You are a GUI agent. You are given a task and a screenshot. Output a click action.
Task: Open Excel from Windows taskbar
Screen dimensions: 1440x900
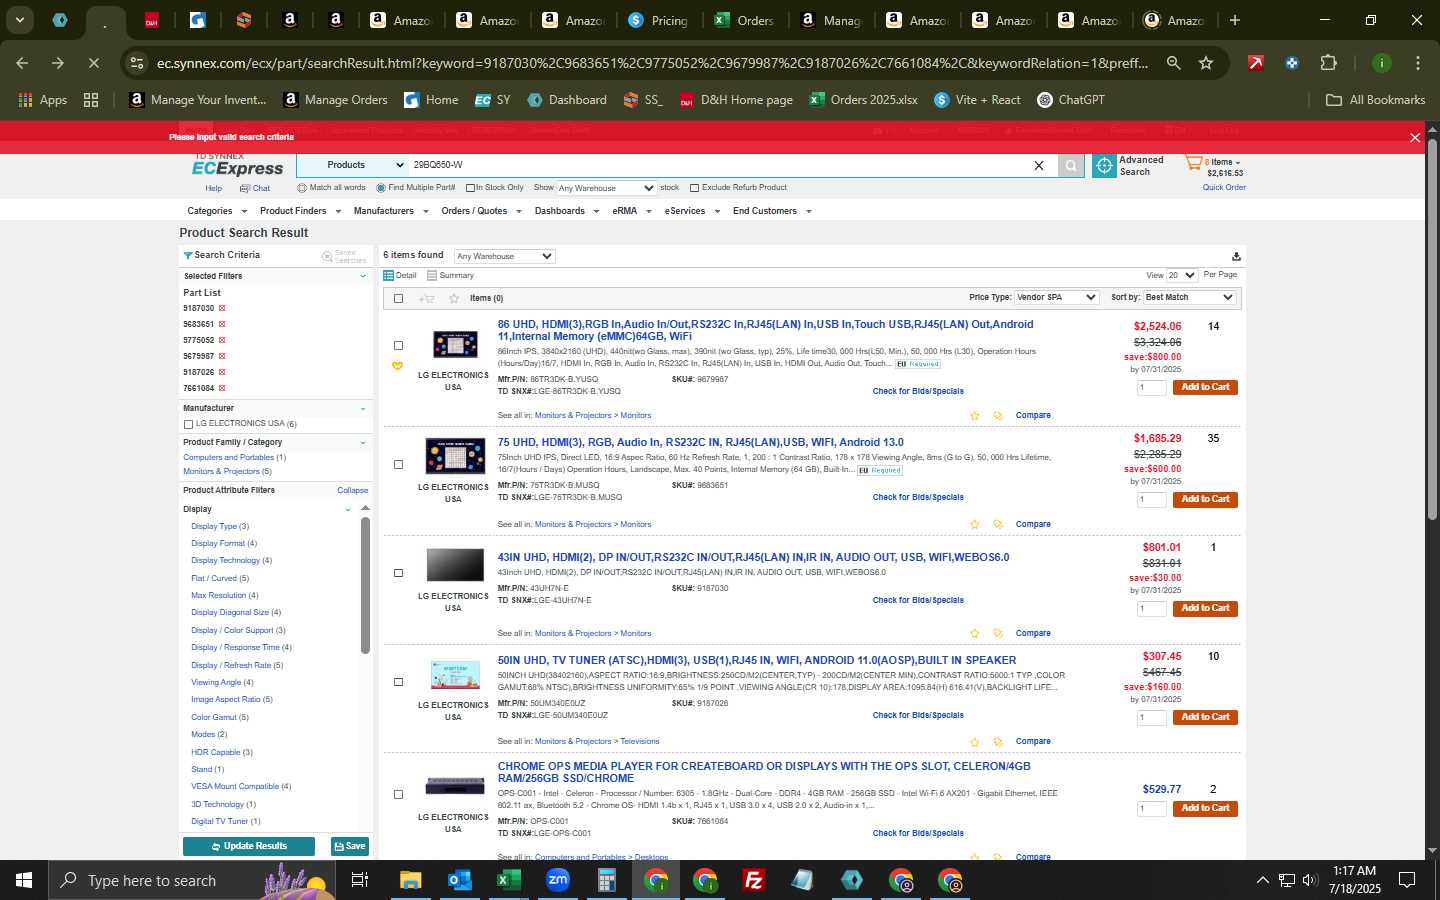508,880
